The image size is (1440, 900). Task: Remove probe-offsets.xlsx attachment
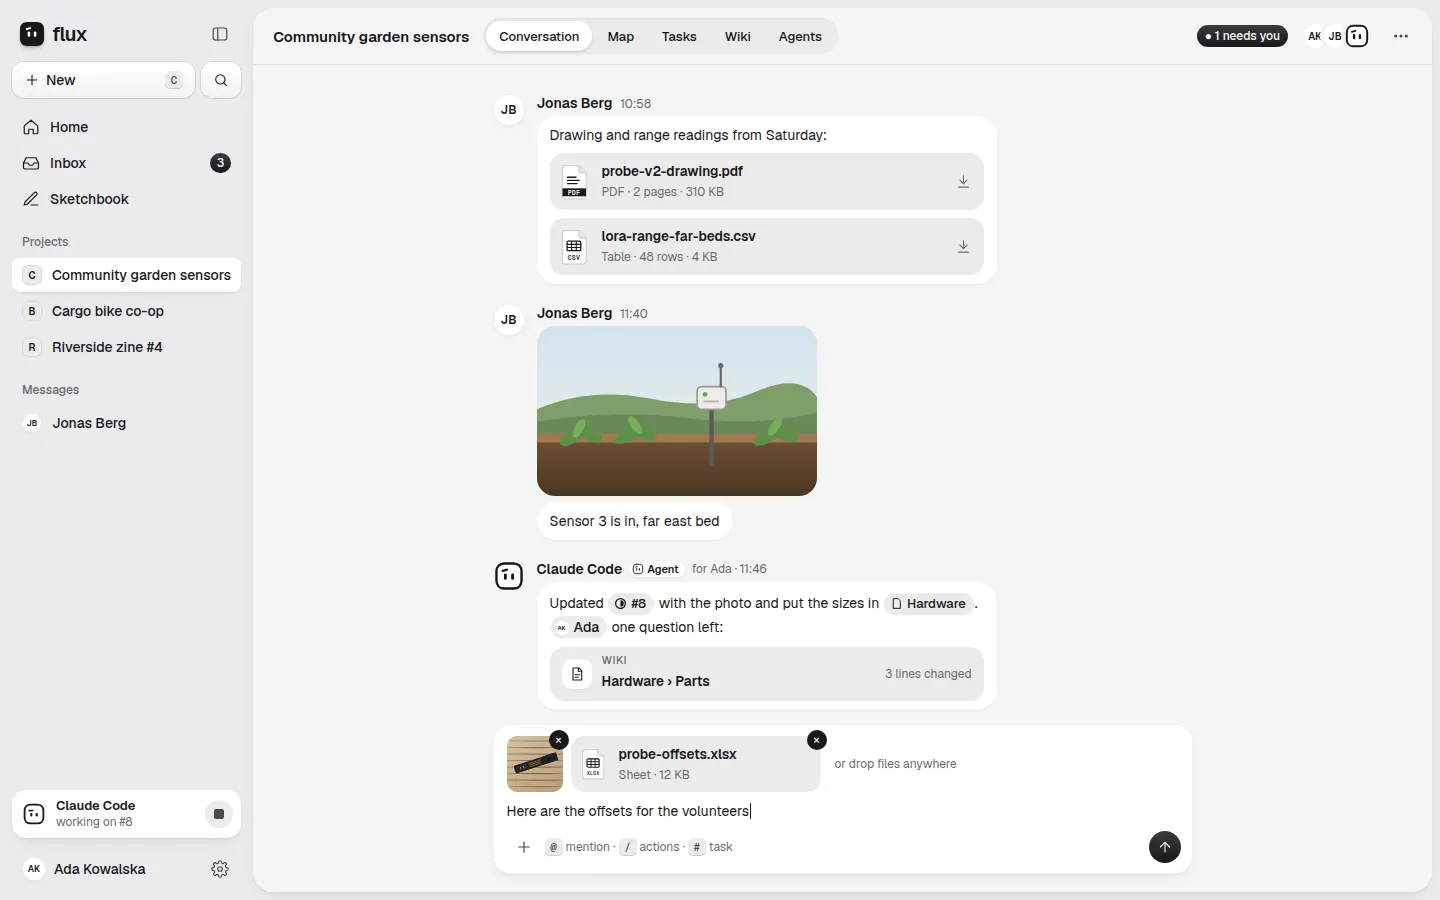817,740
